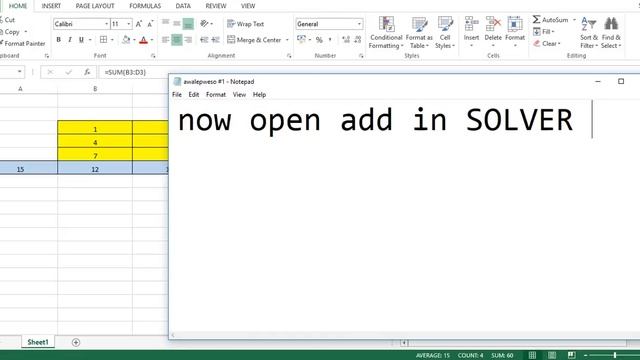
Task: Click the Decrease Decimal icon
Action: pos(358,40)
